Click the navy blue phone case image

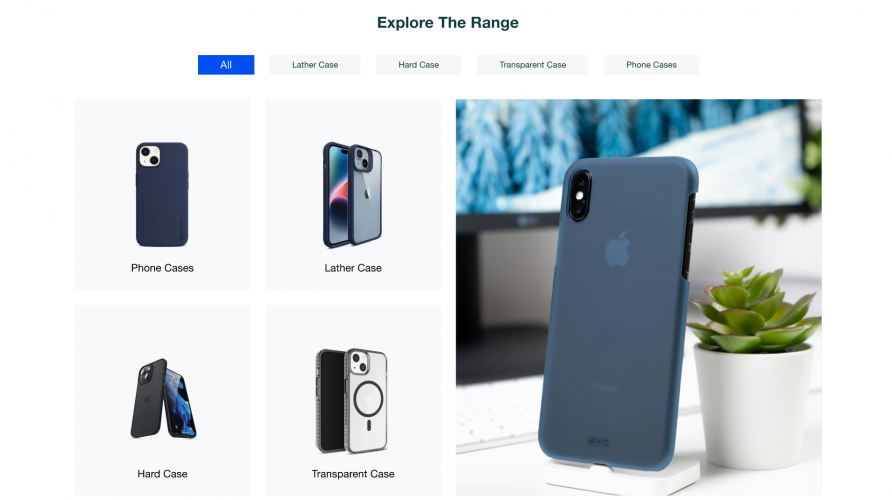point(162,194)
